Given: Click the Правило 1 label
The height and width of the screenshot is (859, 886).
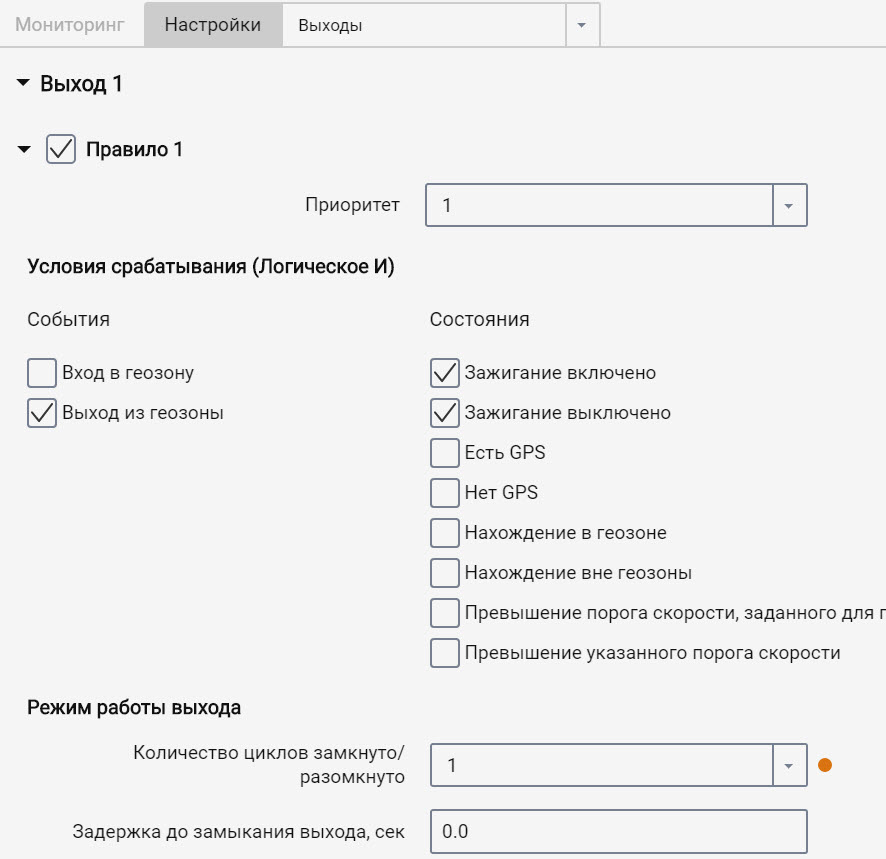Looking at the screenshot, I should [x=134, y=150].
